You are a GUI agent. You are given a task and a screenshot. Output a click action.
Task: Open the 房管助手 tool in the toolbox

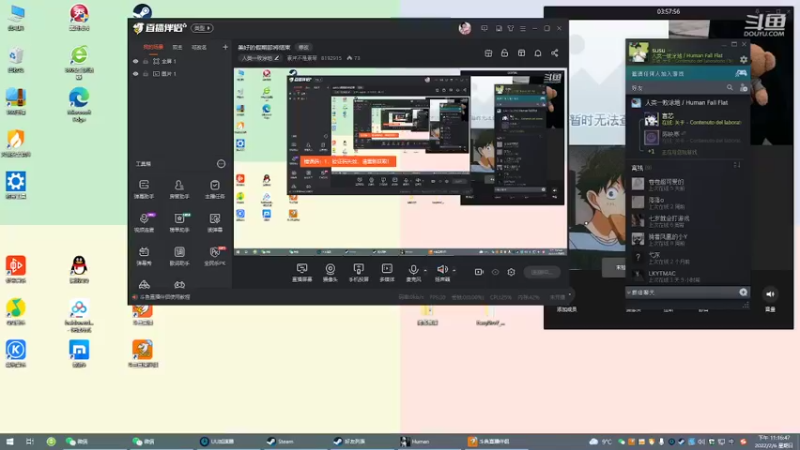[179, 188]
